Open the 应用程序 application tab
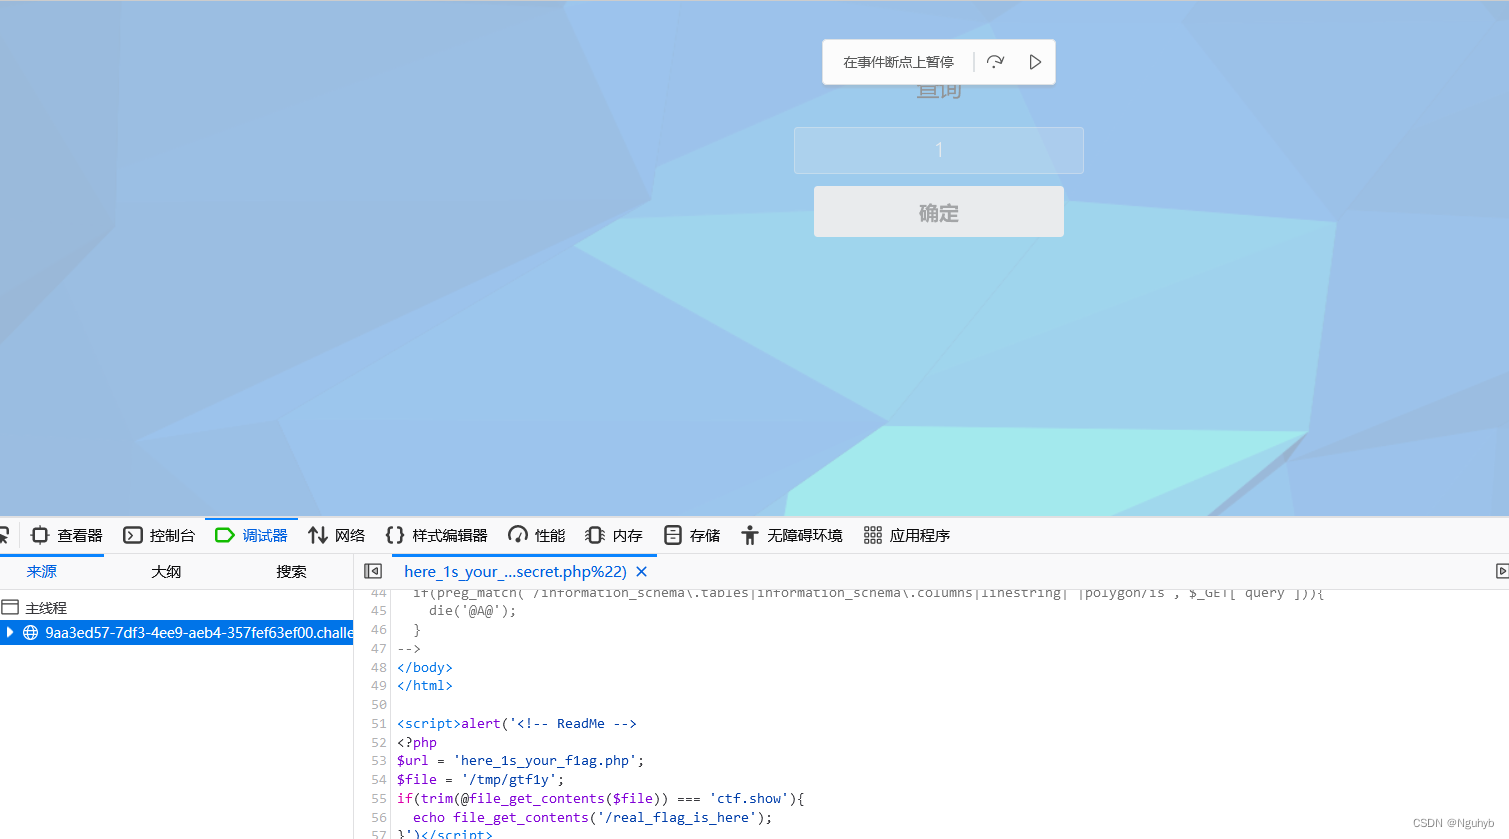 pyautogui.click(x=907, y=536)
